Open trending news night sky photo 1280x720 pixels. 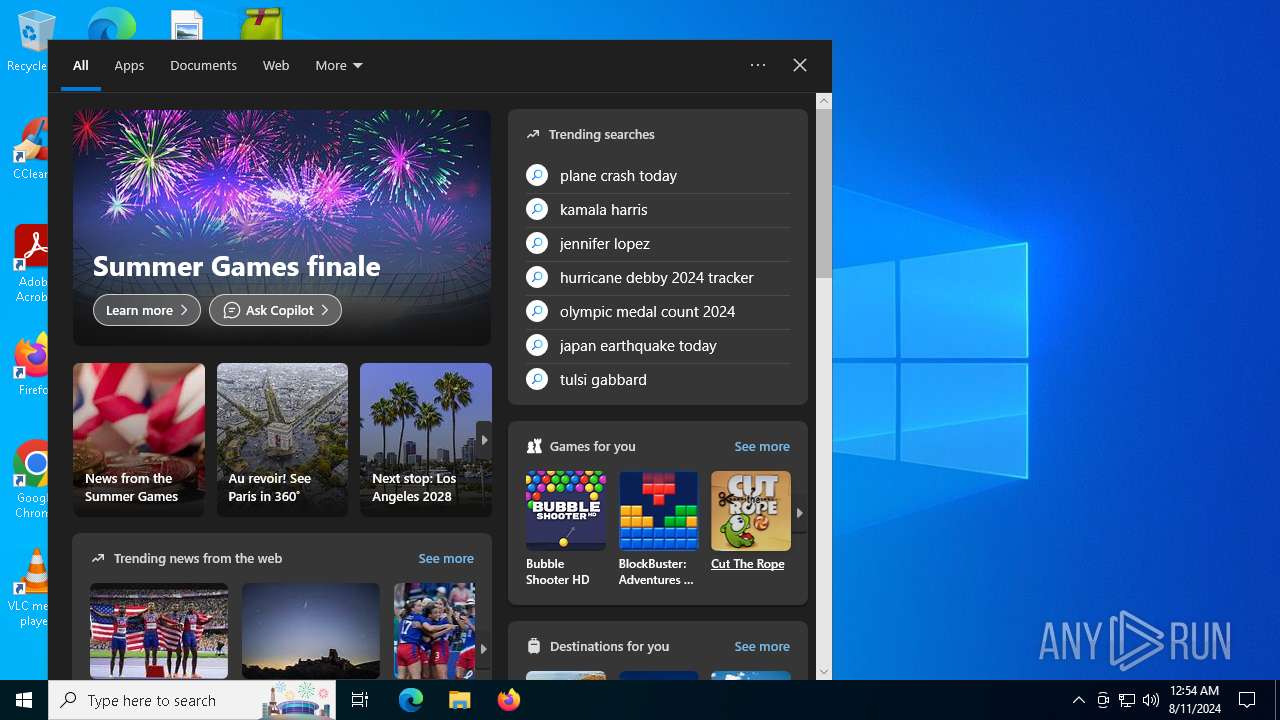[x=311, y=631]
